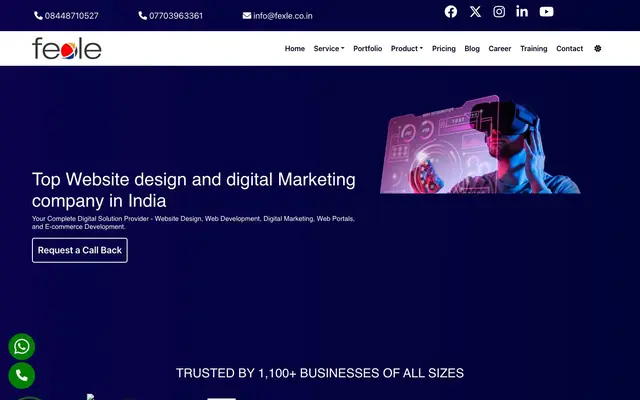This screenshot has width=640, height=400.
Task: Open the Career menu item
Action: (500, 49)
